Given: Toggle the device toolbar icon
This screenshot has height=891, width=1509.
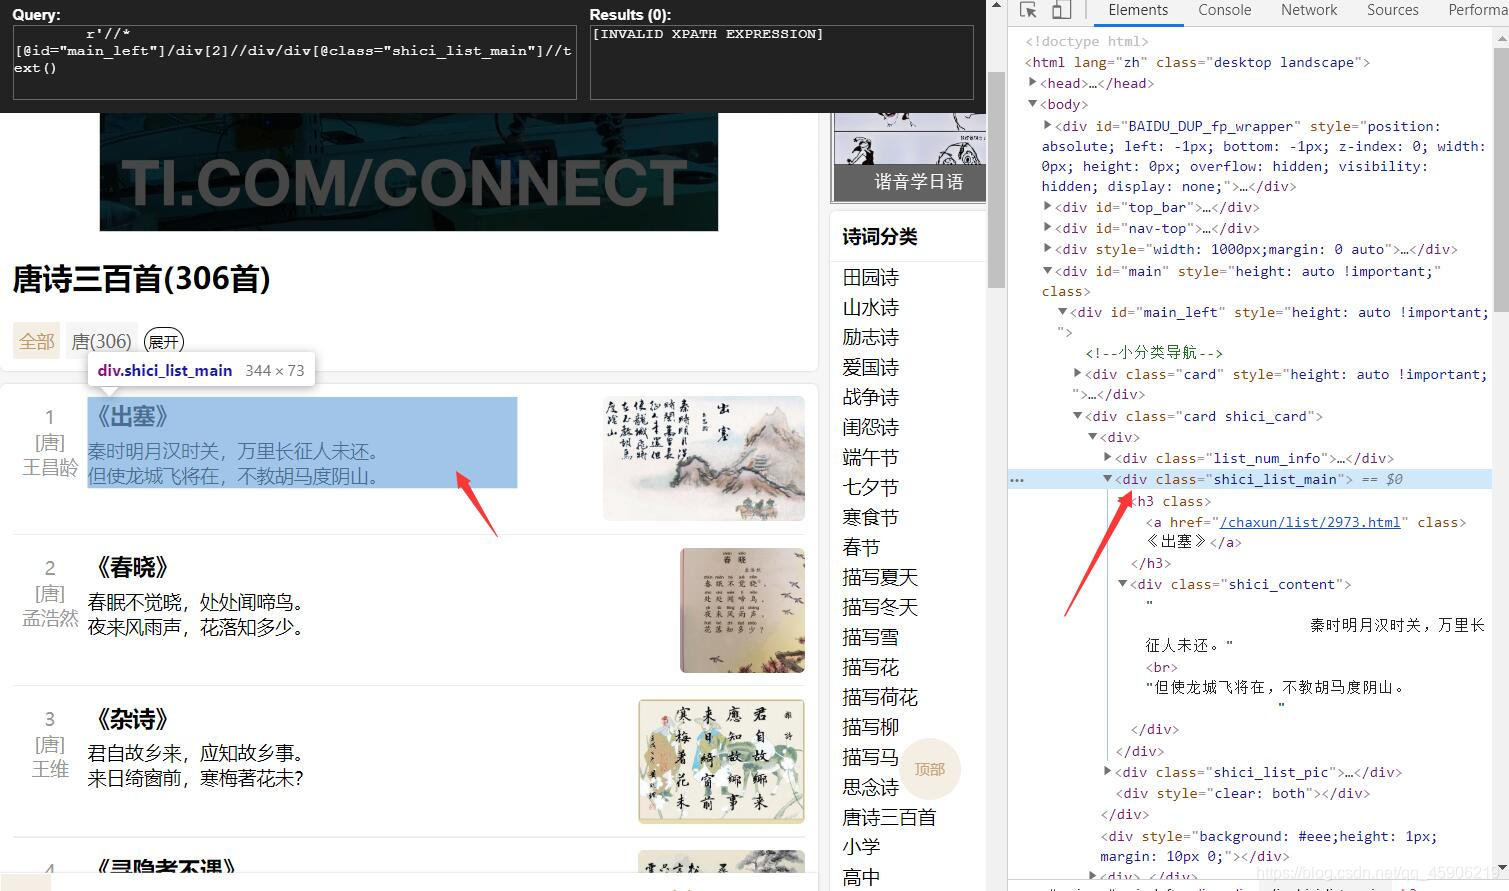Looking at the screenshot, I should pos(1060,10).
